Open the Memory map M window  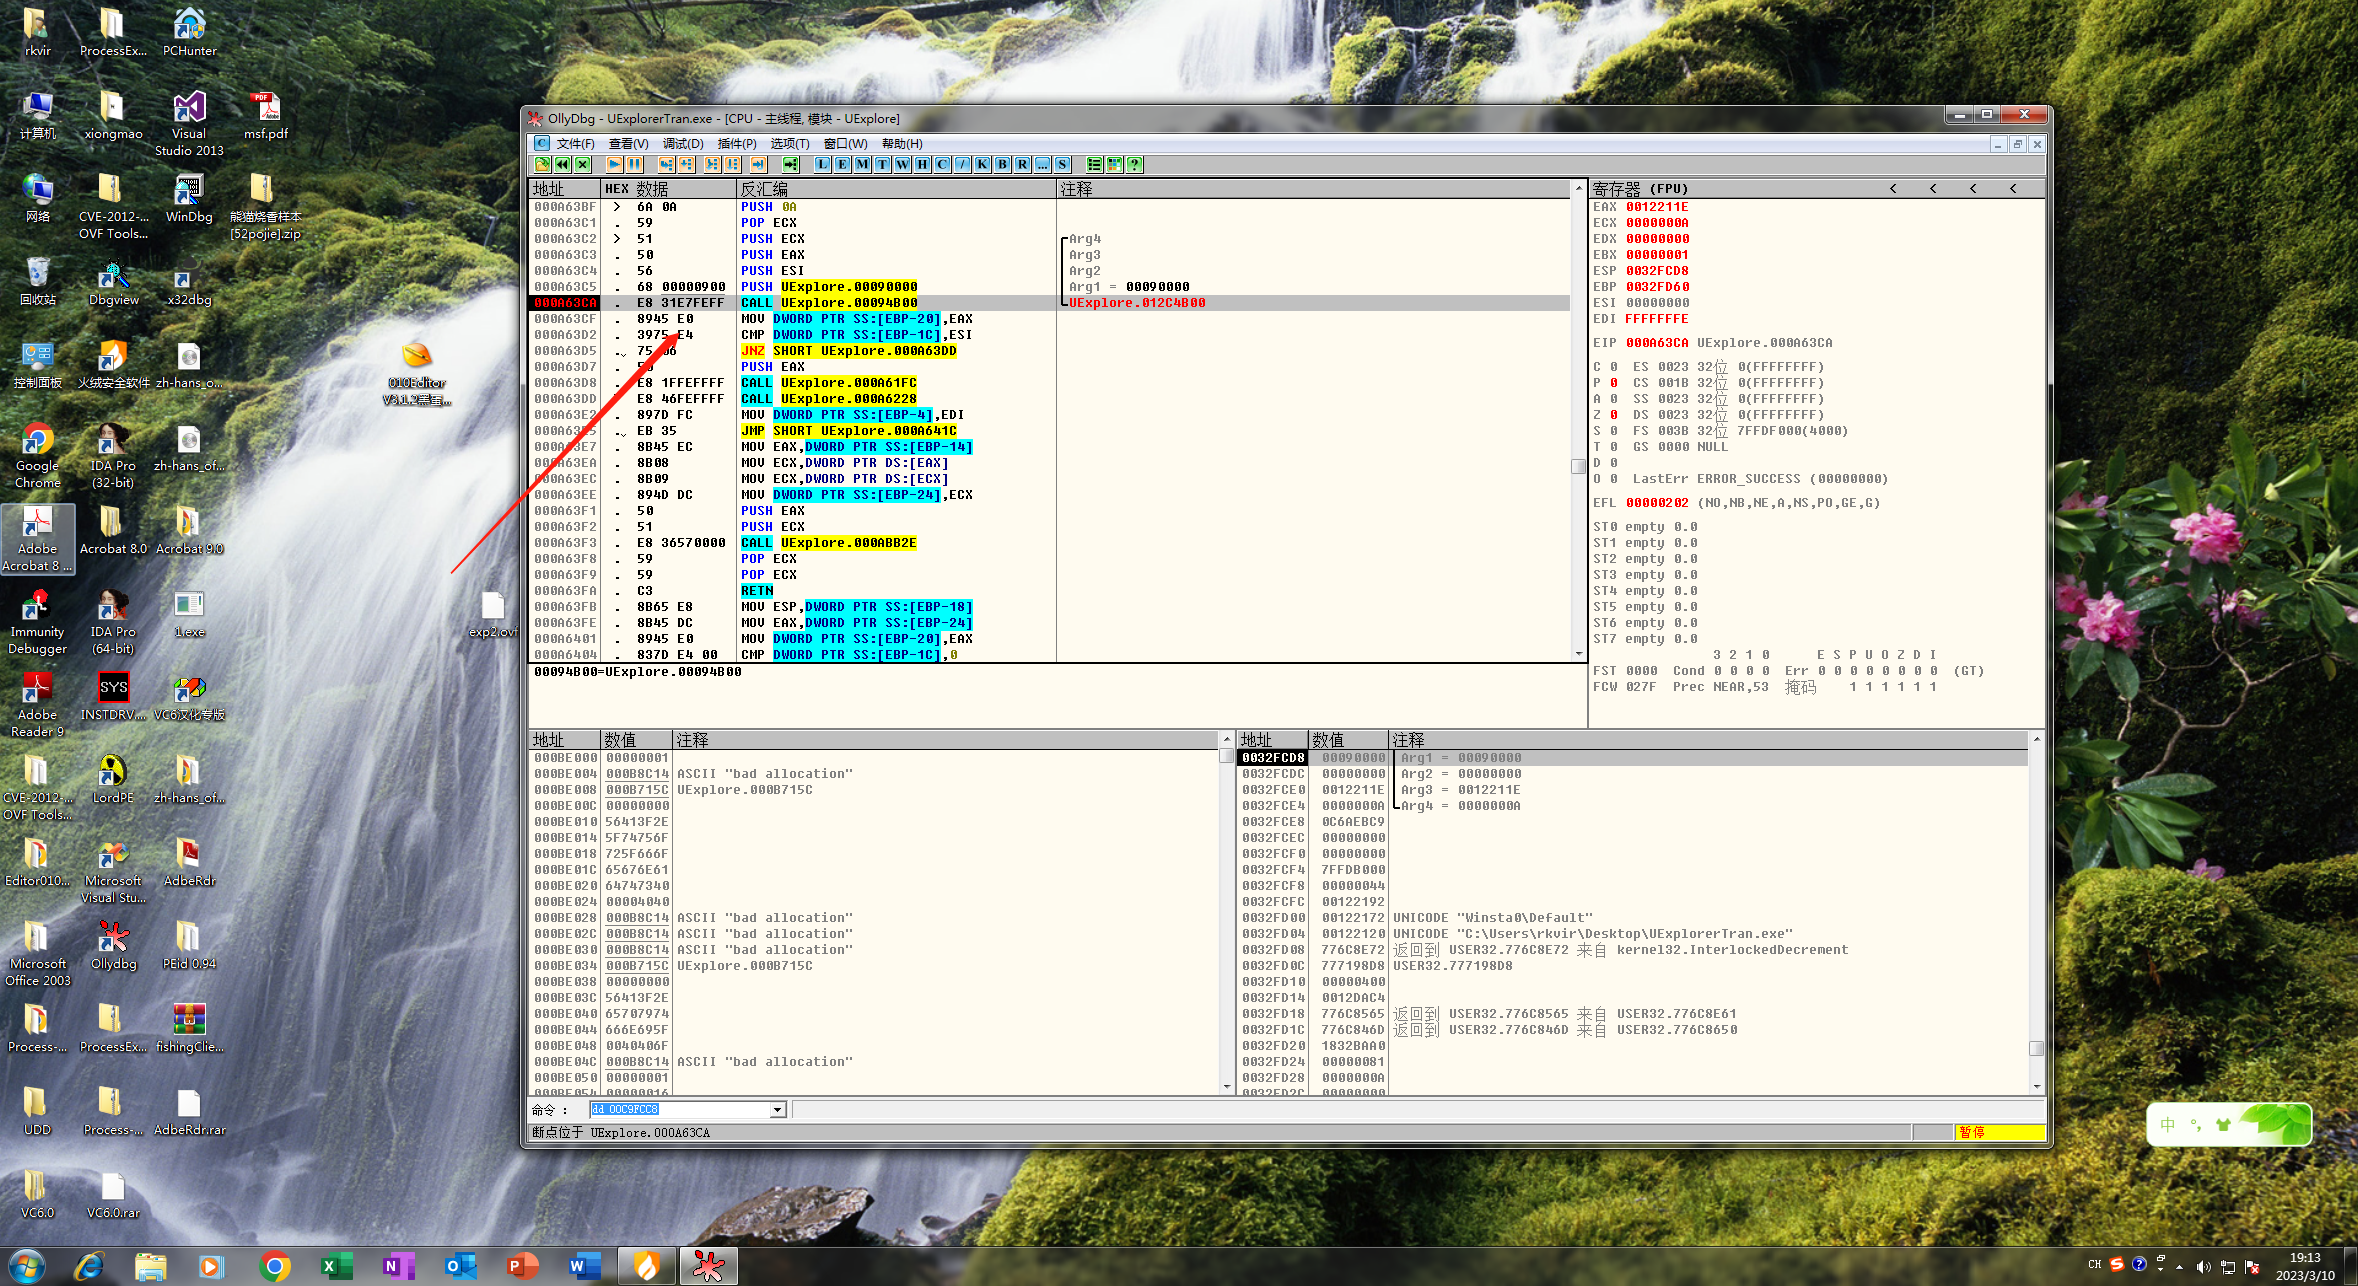tap(862, 164)
